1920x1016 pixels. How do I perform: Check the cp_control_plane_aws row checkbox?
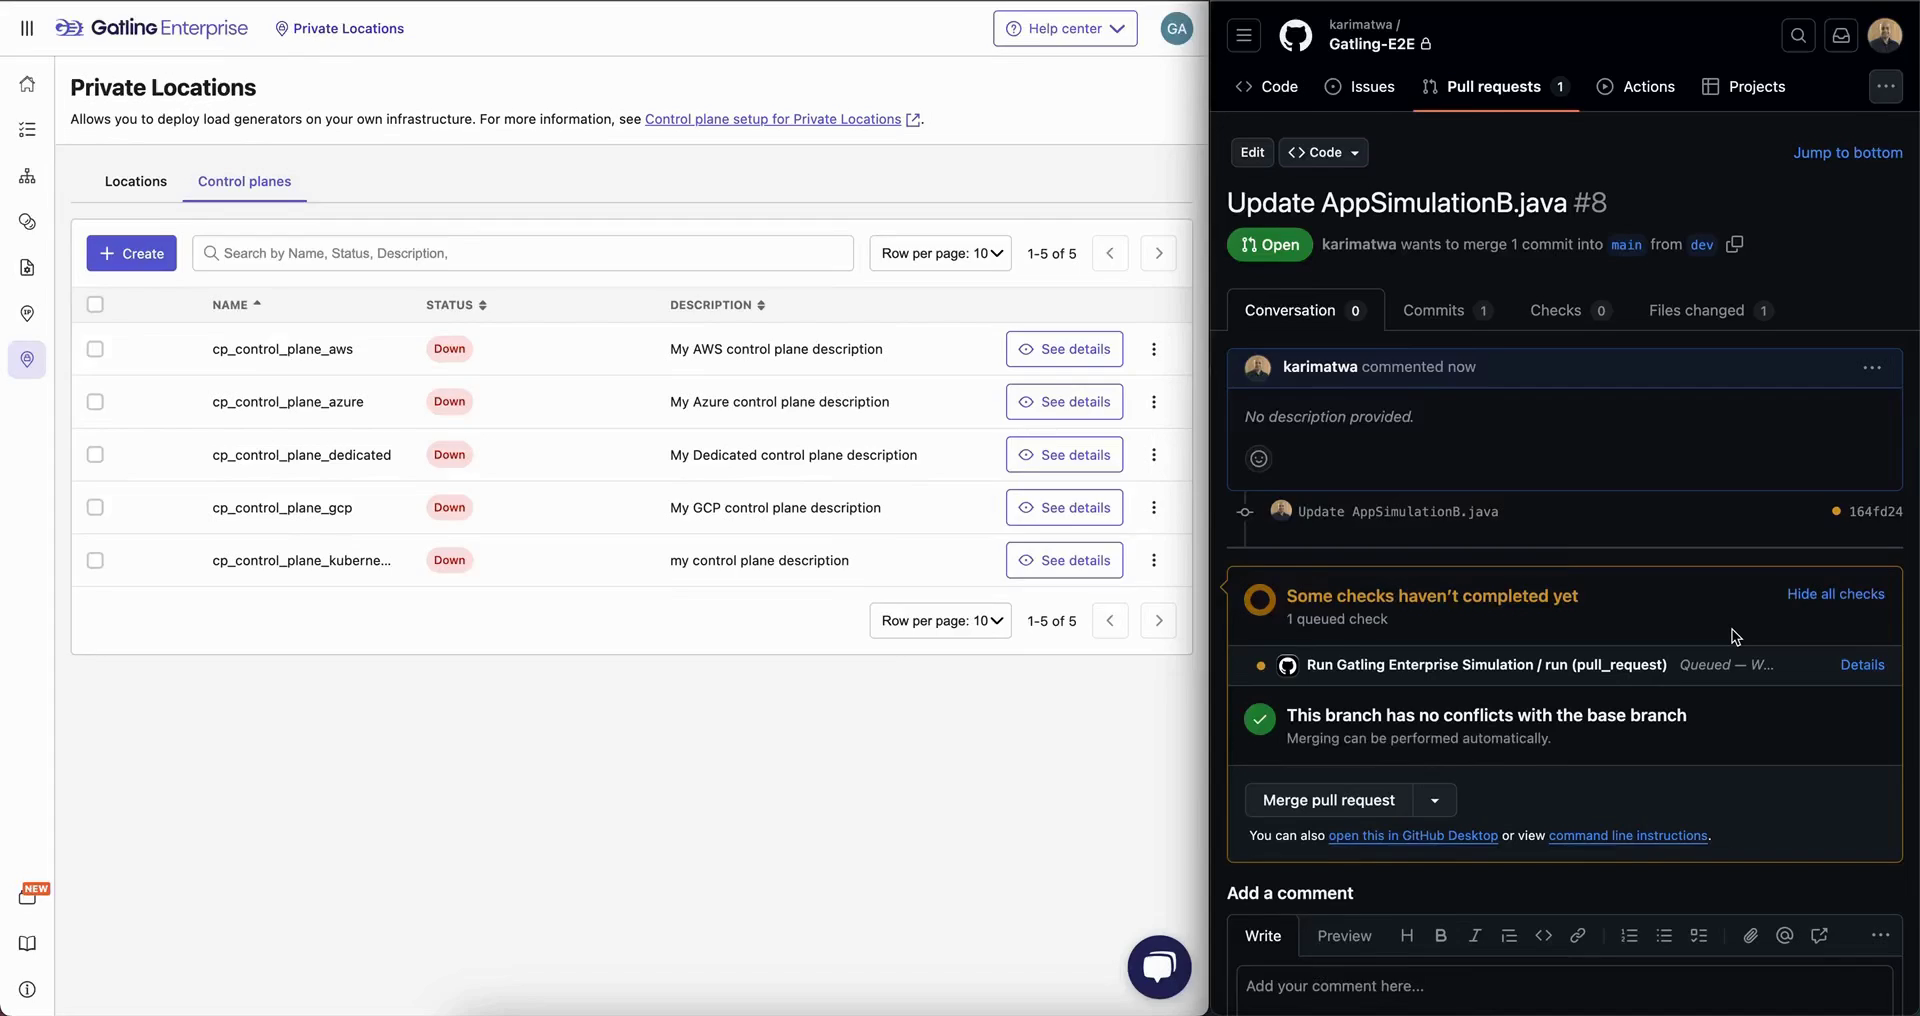point(95,349)
